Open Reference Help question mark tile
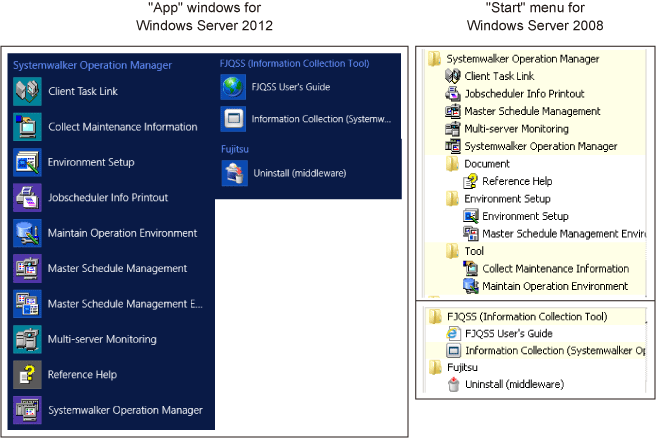Viewport: 656px width, 438px height. point(27,374)
